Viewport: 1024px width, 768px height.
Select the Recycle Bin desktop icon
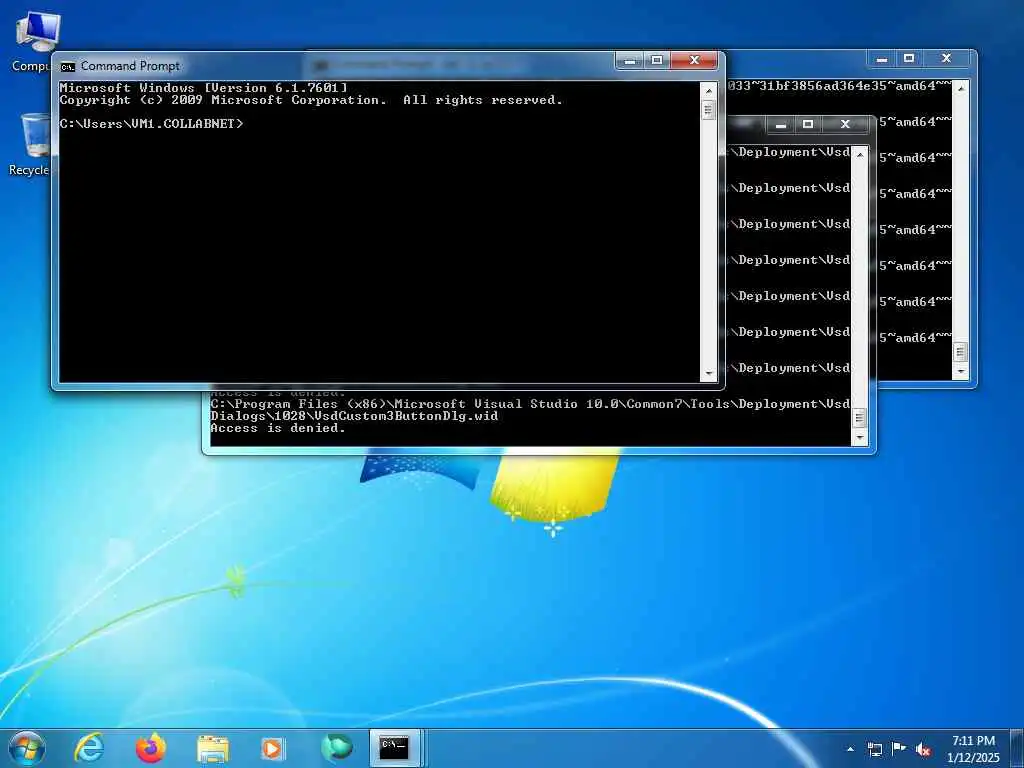(31, 144)
